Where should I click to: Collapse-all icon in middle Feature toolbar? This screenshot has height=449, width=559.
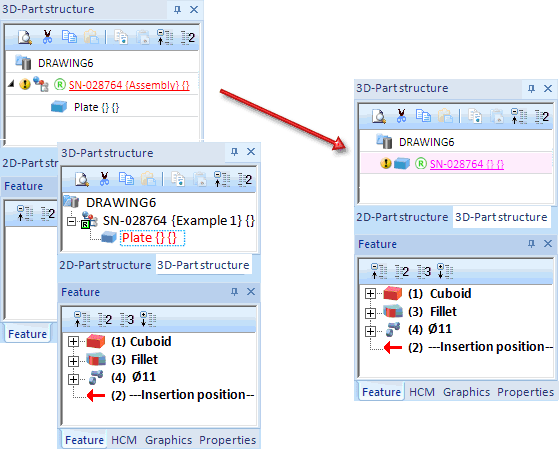tap(82, 319)
